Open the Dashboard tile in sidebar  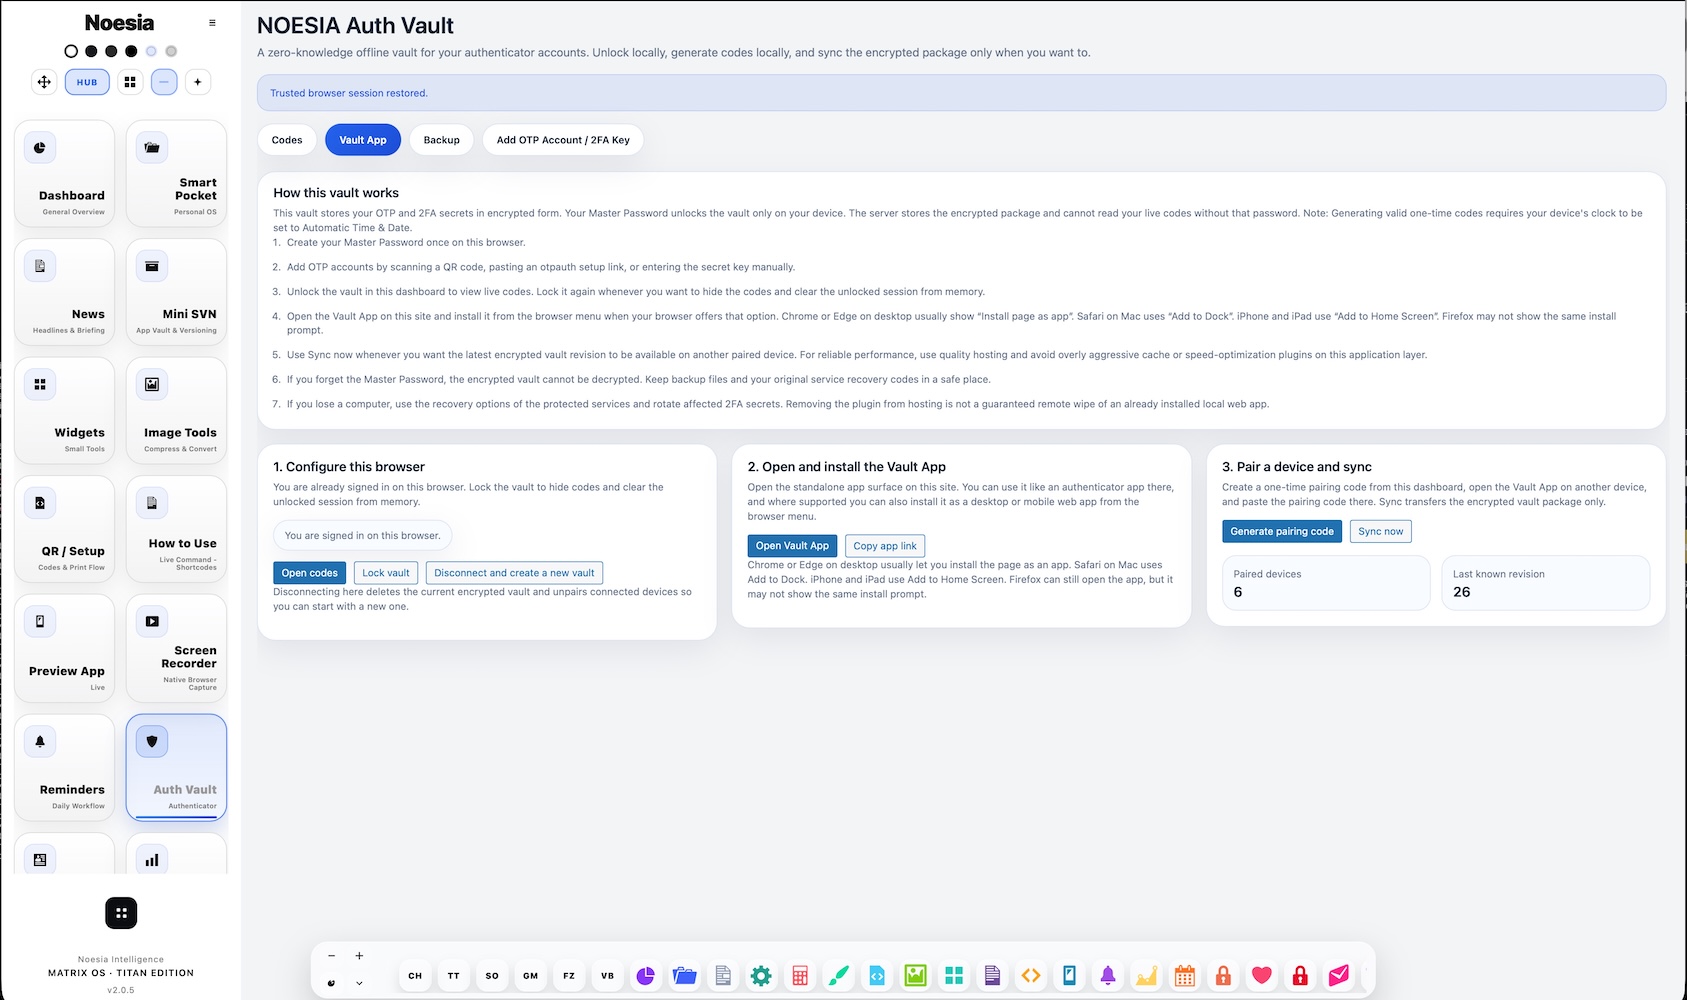(x=65, y=174)
